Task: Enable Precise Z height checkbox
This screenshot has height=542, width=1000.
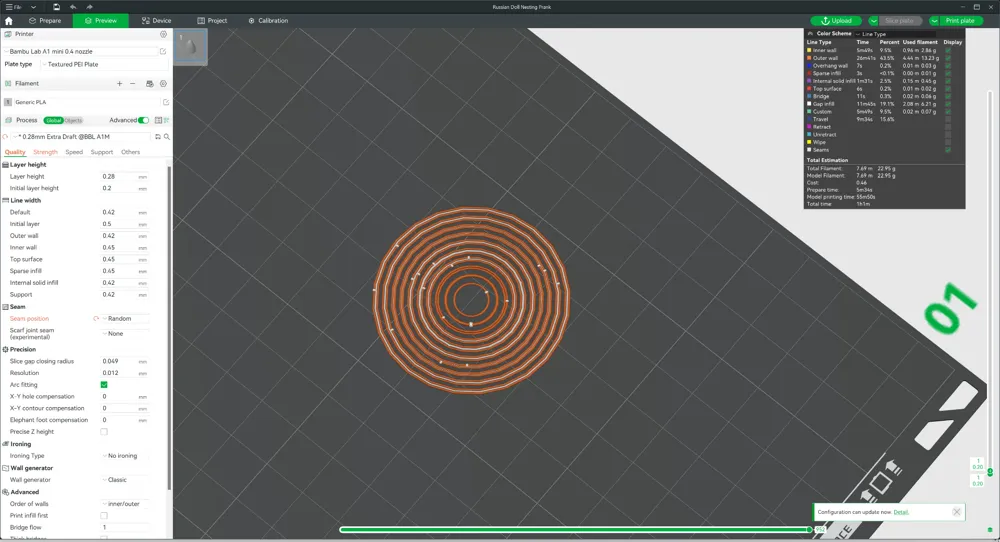Action: pyautogui.click(x=104, y=432)
